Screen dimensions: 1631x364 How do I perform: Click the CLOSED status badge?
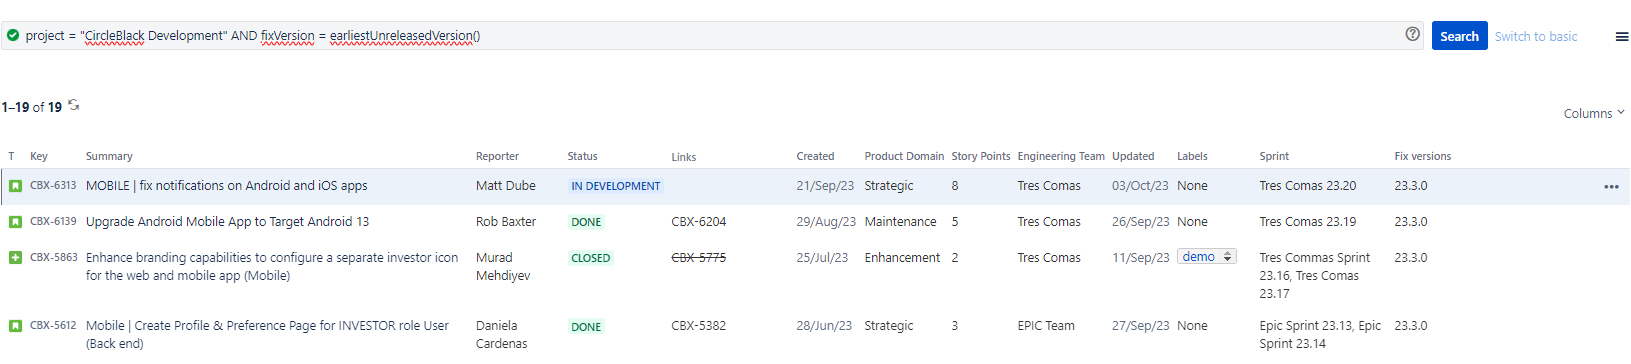point(591,258)
